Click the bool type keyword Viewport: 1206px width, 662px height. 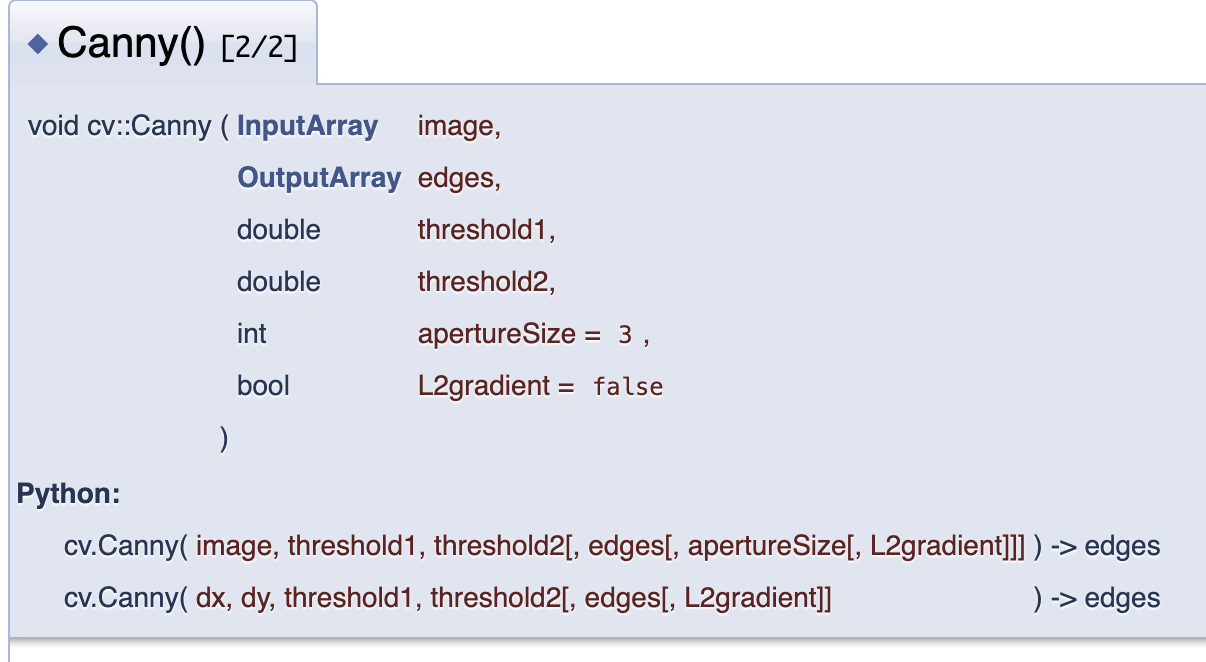coord(262,386)
